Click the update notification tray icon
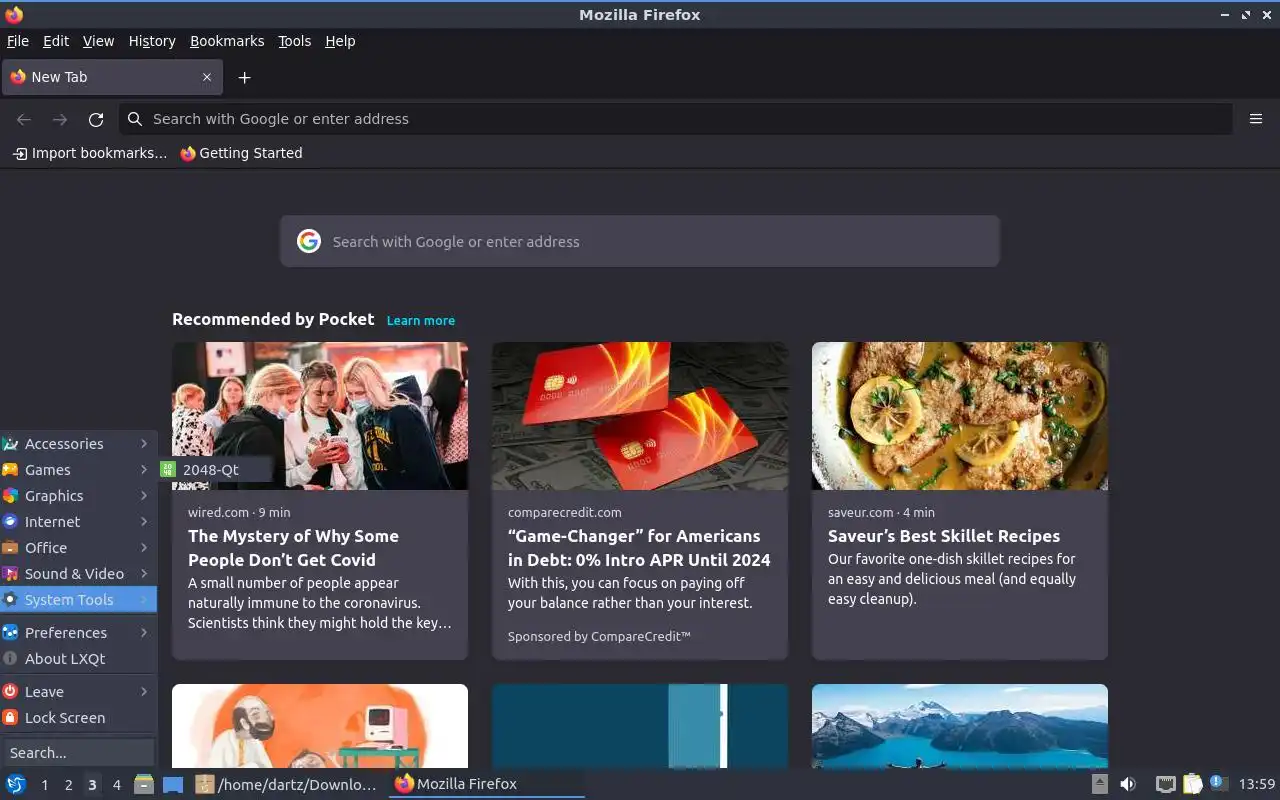The image size is (1280, 800). pos(1218,783)
